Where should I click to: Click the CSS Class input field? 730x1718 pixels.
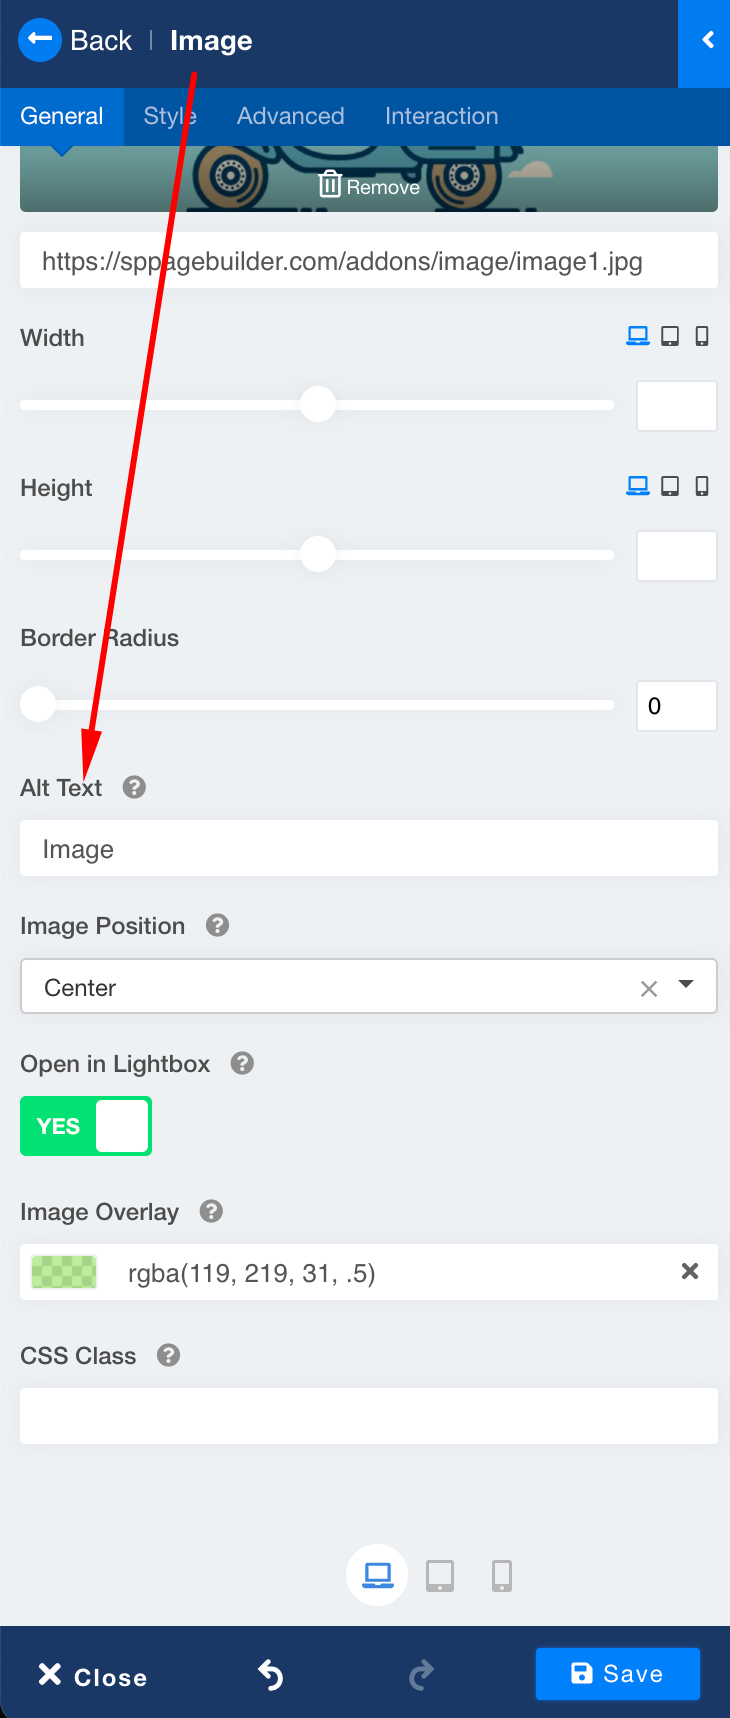(x=369, y=1416)
